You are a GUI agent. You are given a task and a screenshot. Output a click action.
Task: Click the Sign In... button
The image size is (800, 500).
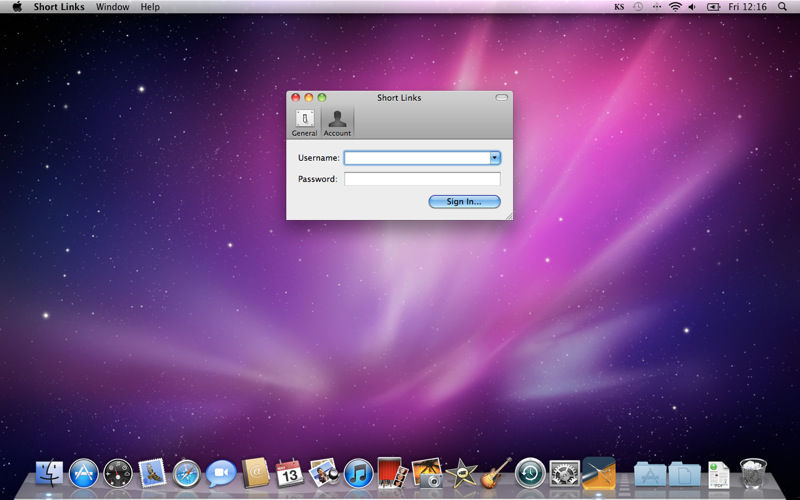[x=464, y=202]
